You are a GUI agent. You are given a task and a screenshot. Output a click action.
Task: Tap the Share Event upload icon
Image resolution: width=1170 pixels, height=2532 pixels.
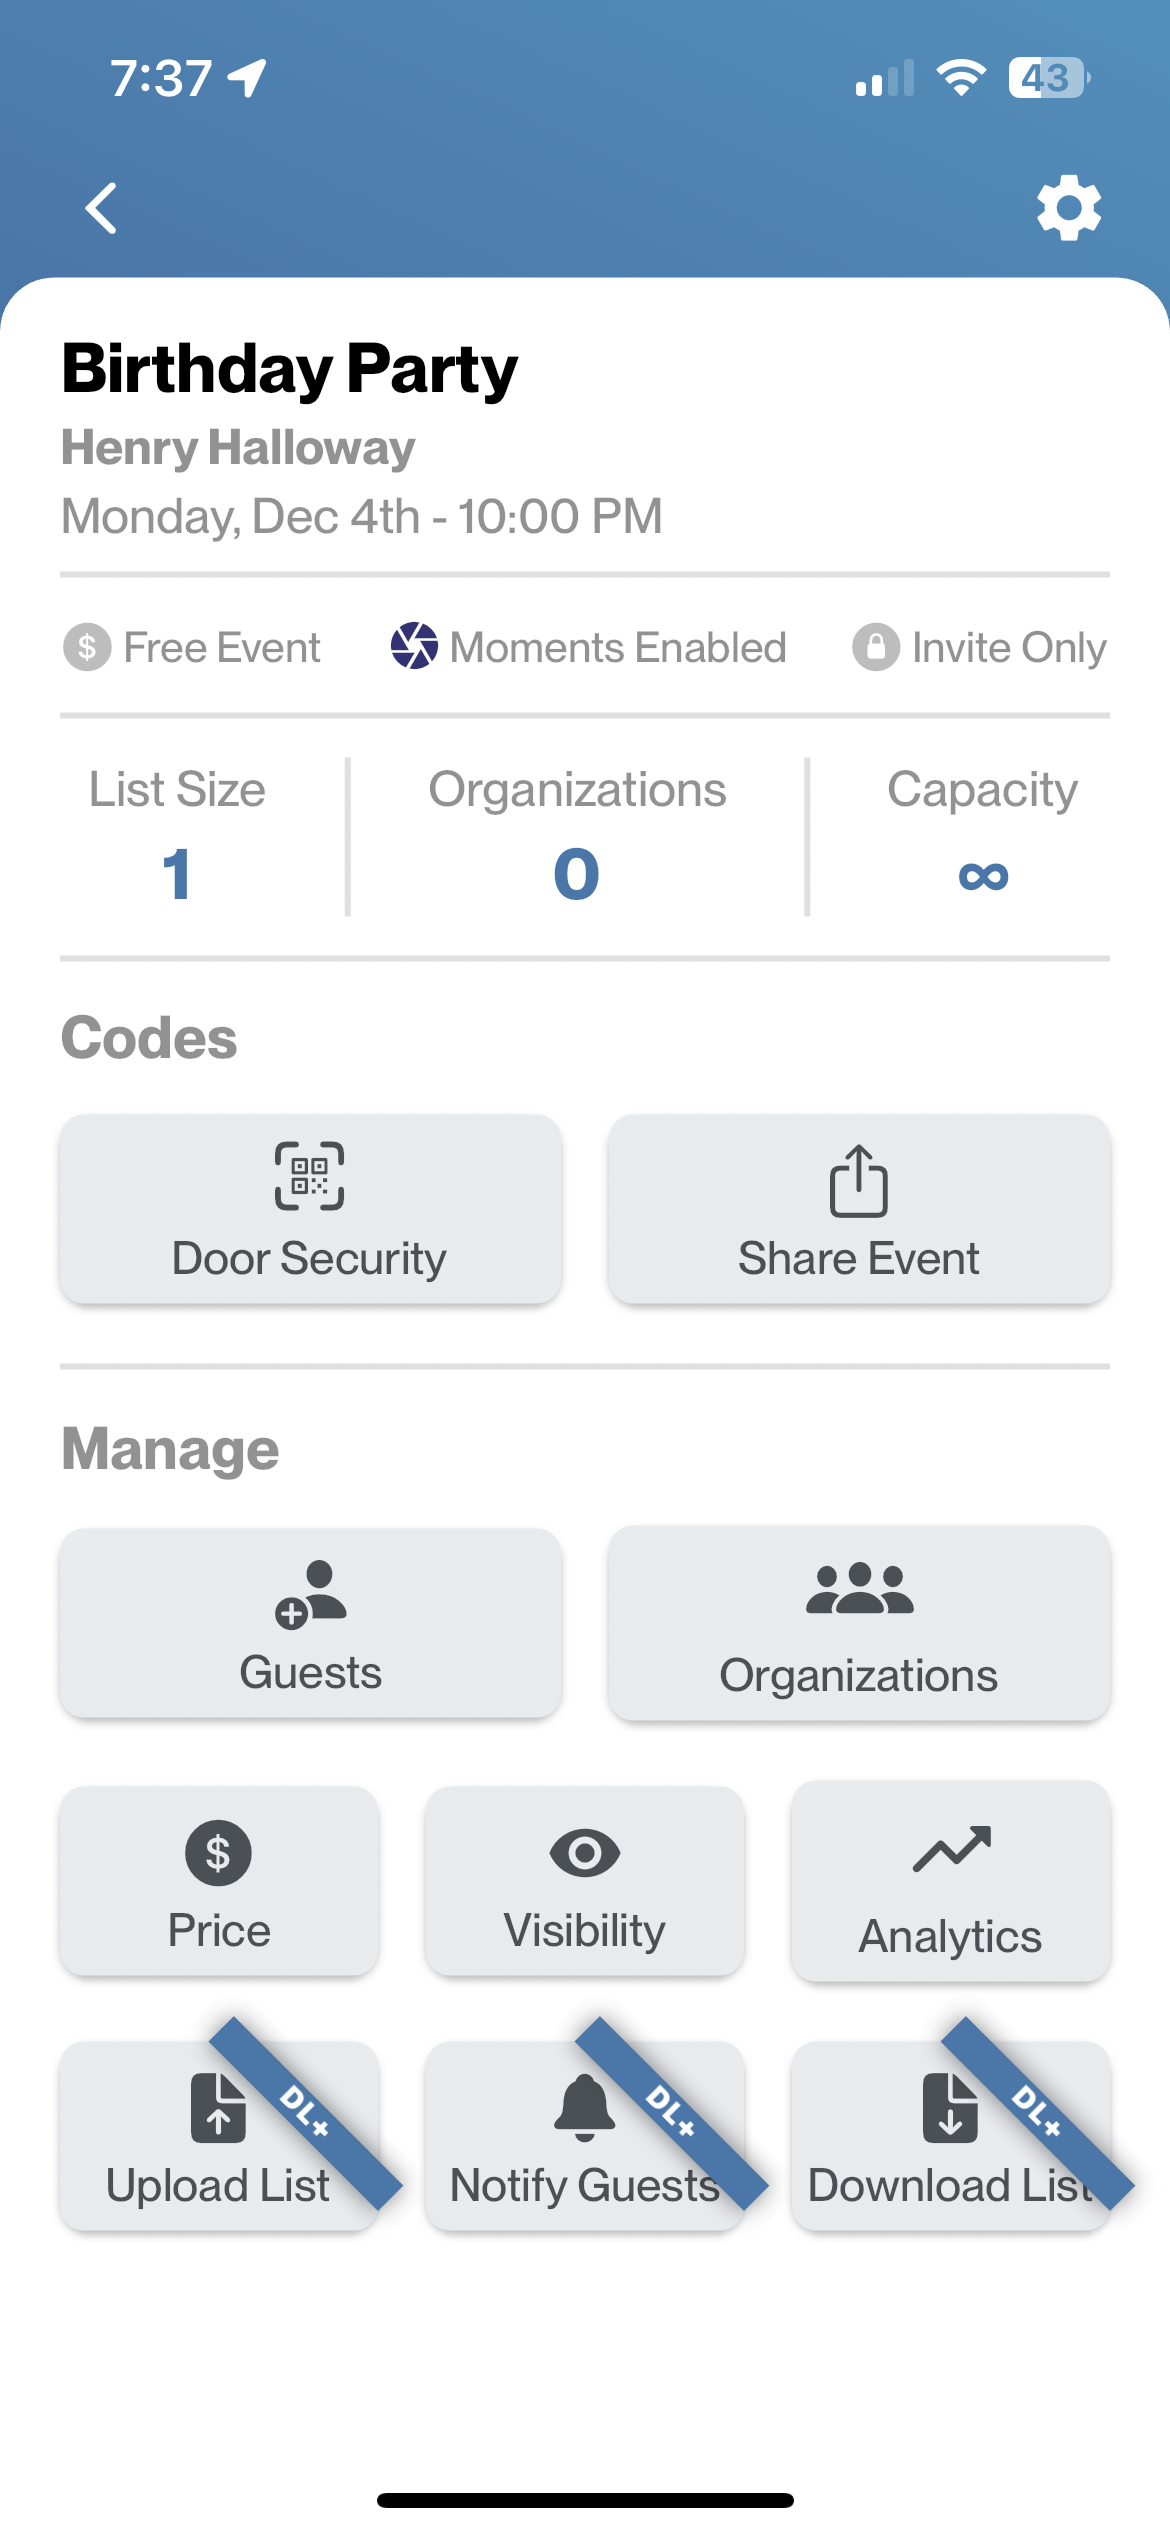coord(859,1181)
